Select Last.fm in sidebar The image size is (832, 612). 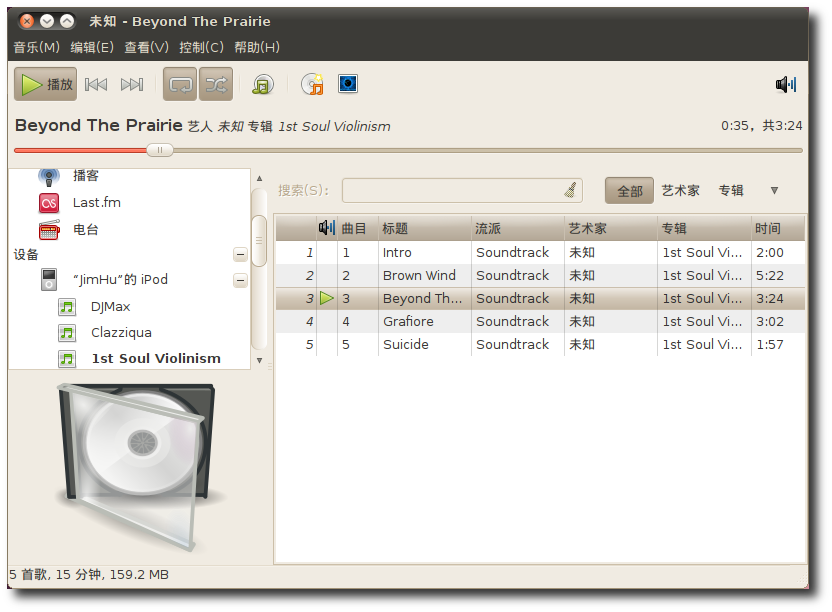pos(97,203)
